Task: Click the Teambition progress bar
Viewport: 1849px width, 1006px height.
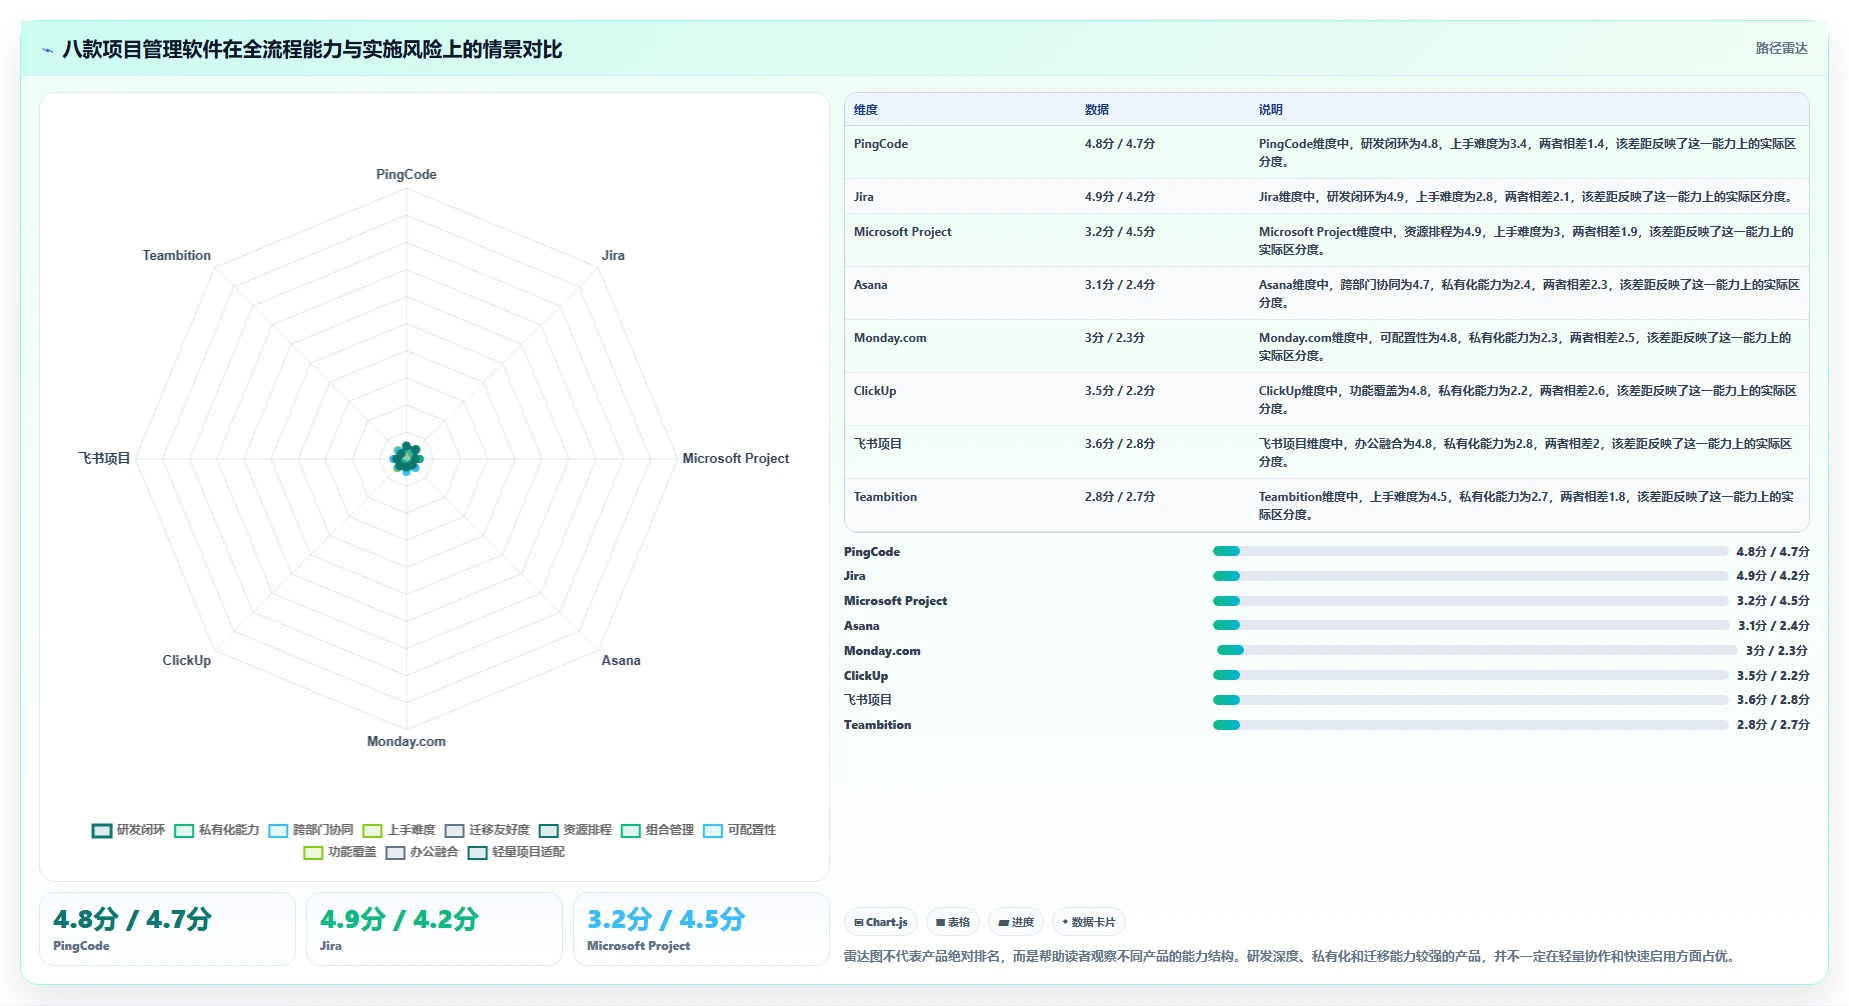Action: [1470, 725]
